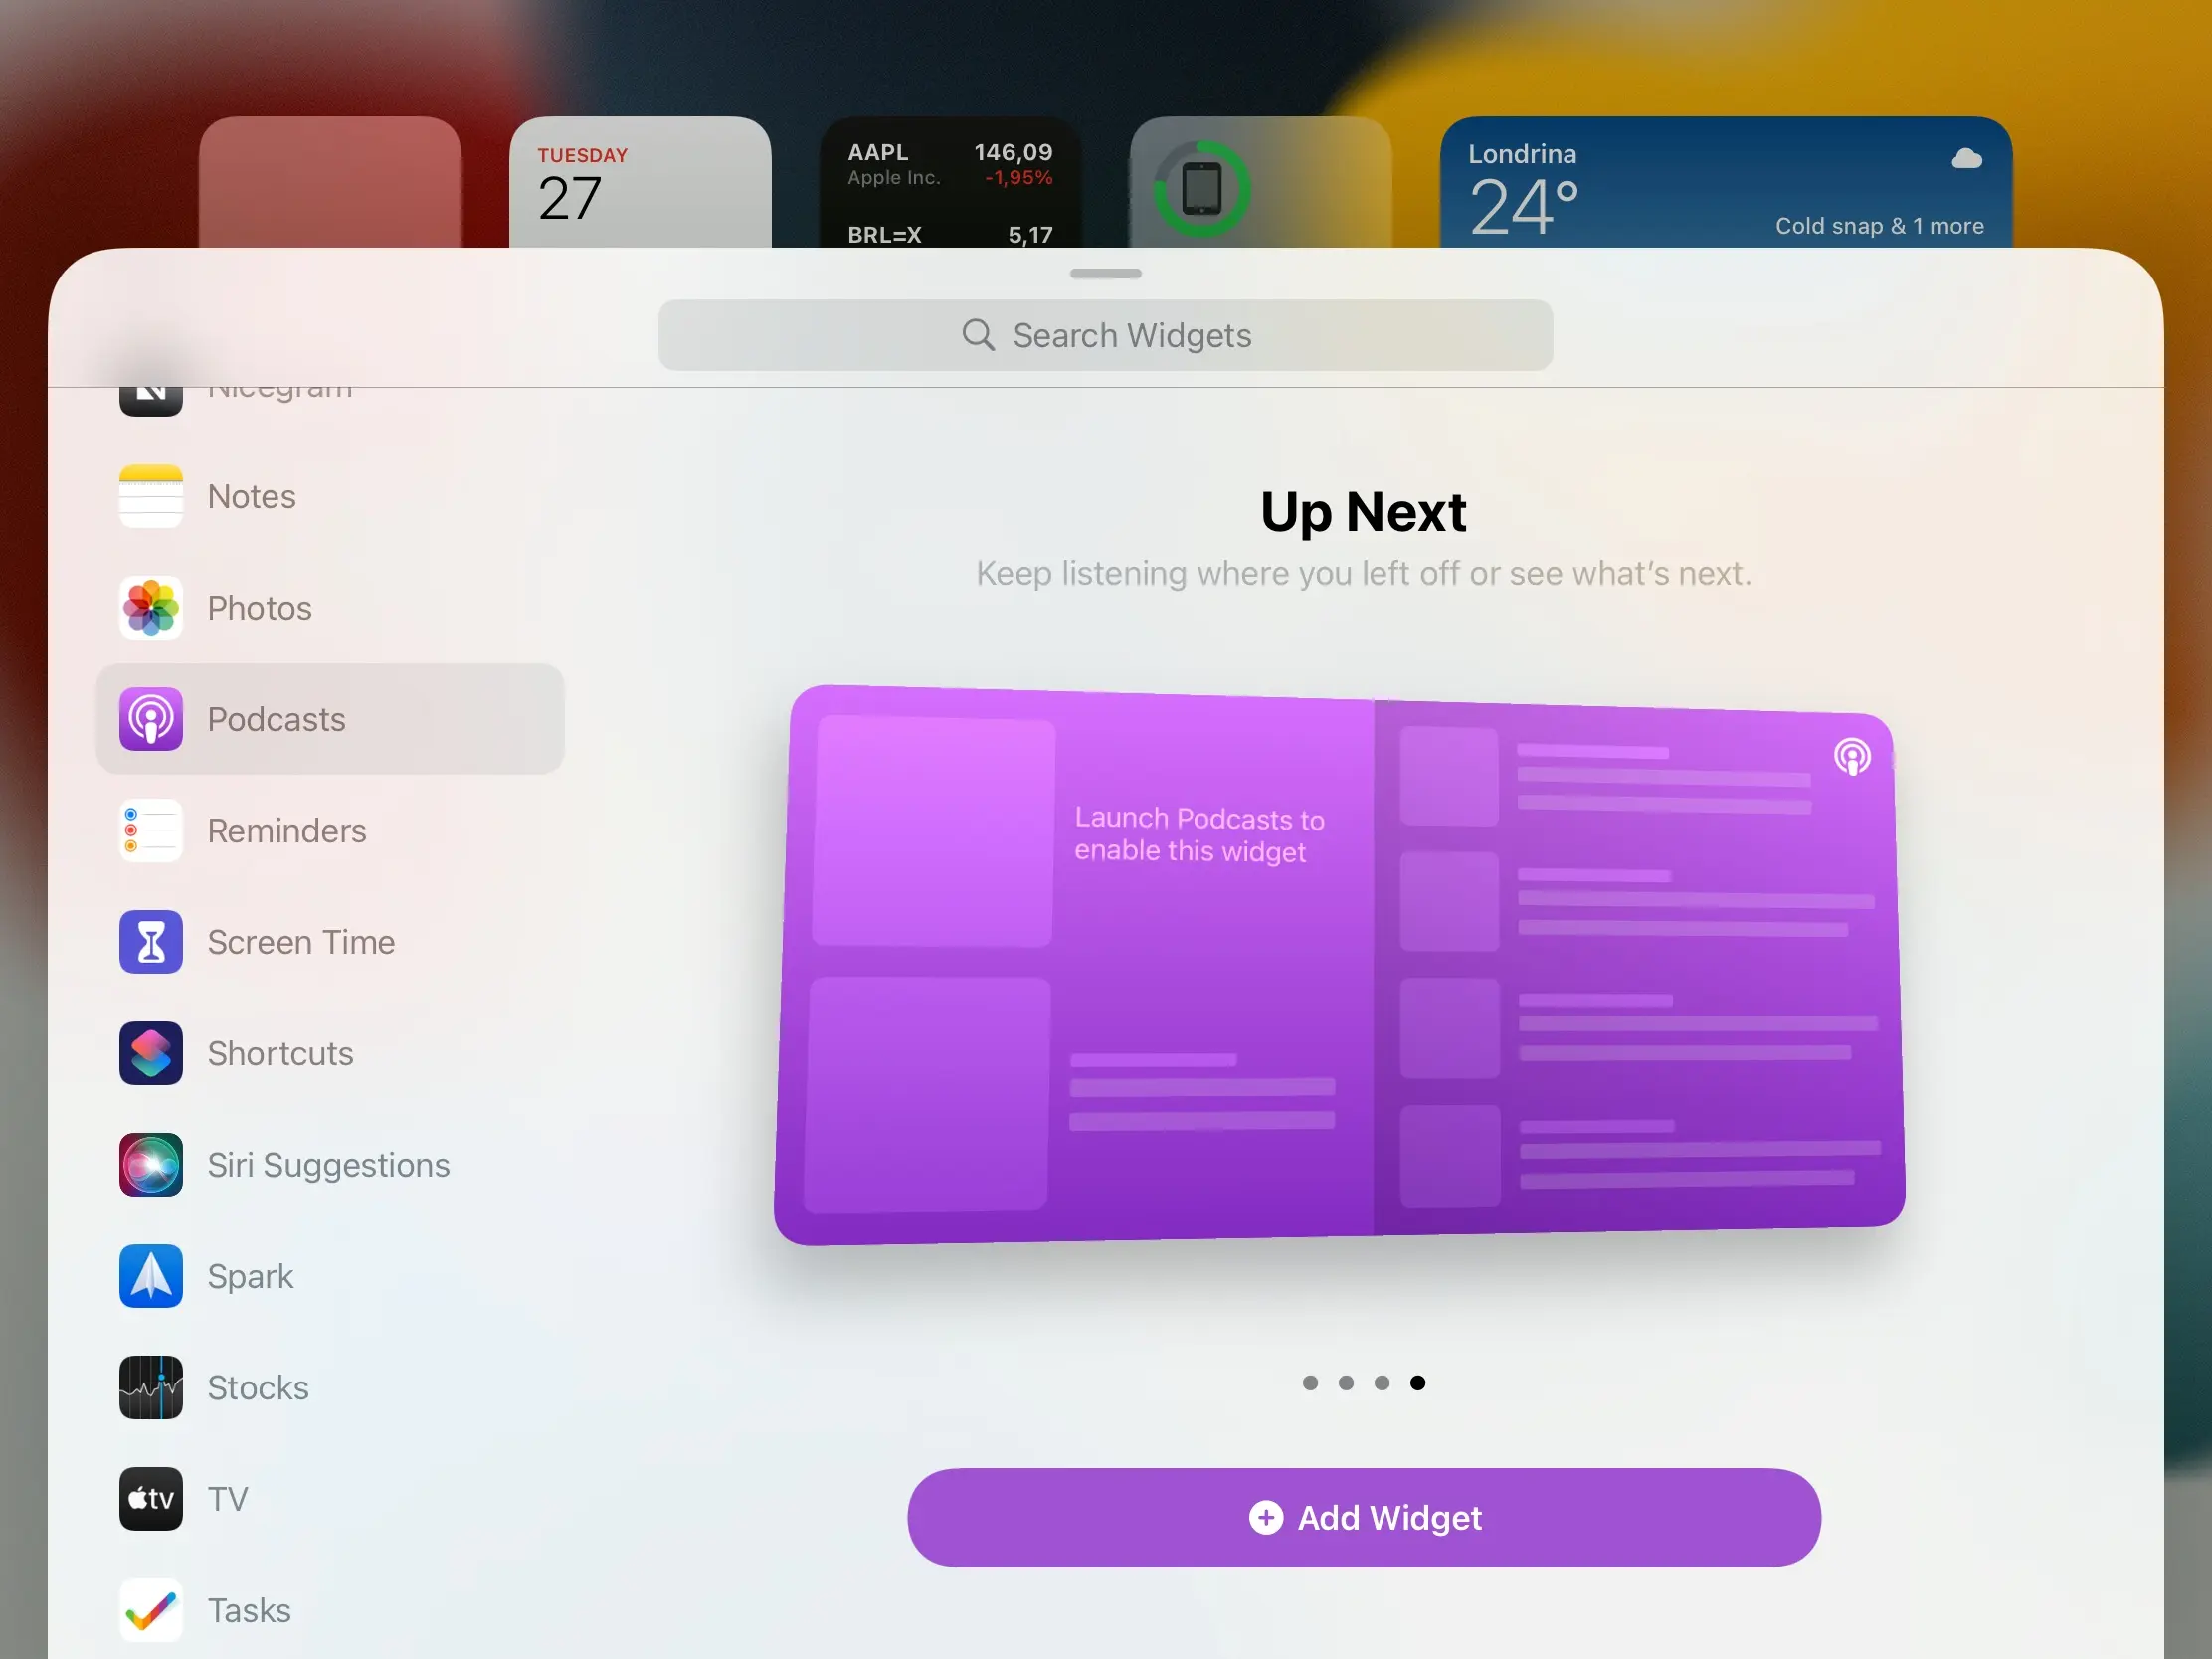Click the Add Widget button
This screenshot has height=1659, width=2212.
(1364, 1518)
